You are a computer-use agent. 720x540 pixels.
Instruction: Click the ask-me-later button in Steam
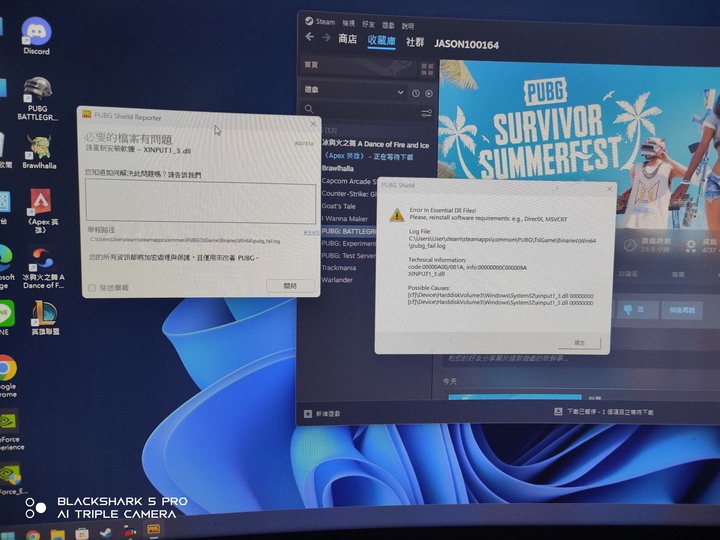682,310
